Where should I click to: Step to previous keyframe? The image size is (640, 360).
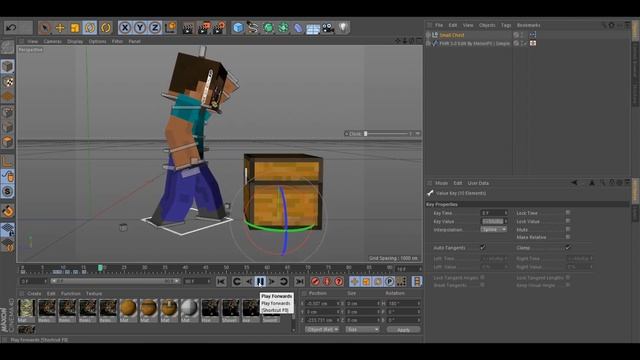(236, 282)
